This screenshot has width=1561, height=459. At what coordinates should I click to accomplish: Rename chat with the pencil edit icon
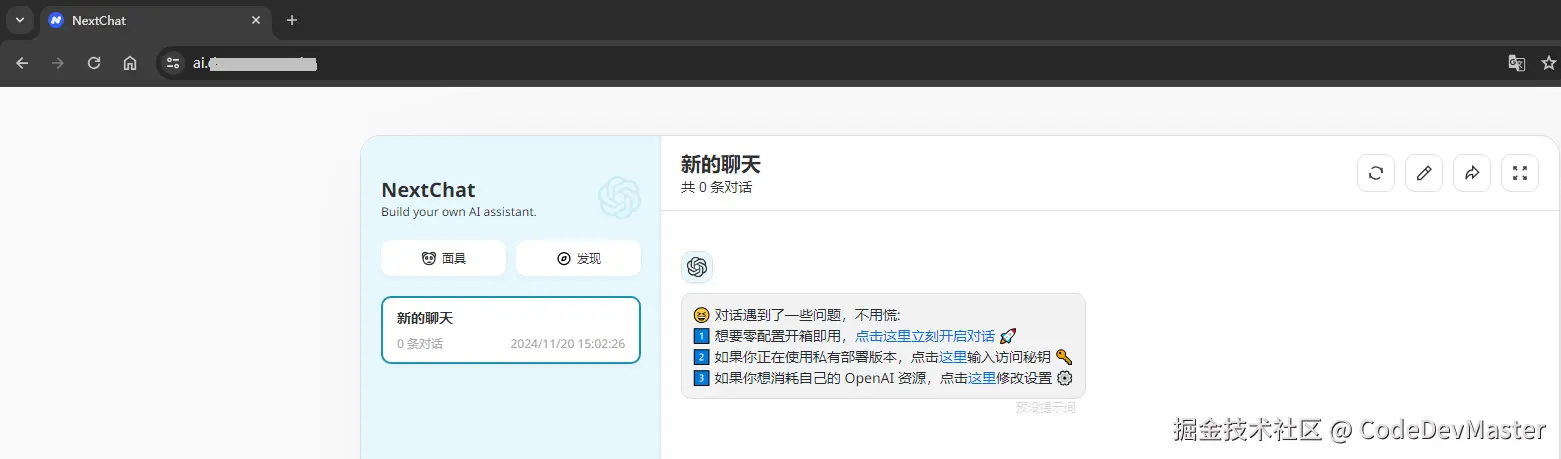click(x=1424, y=173)
